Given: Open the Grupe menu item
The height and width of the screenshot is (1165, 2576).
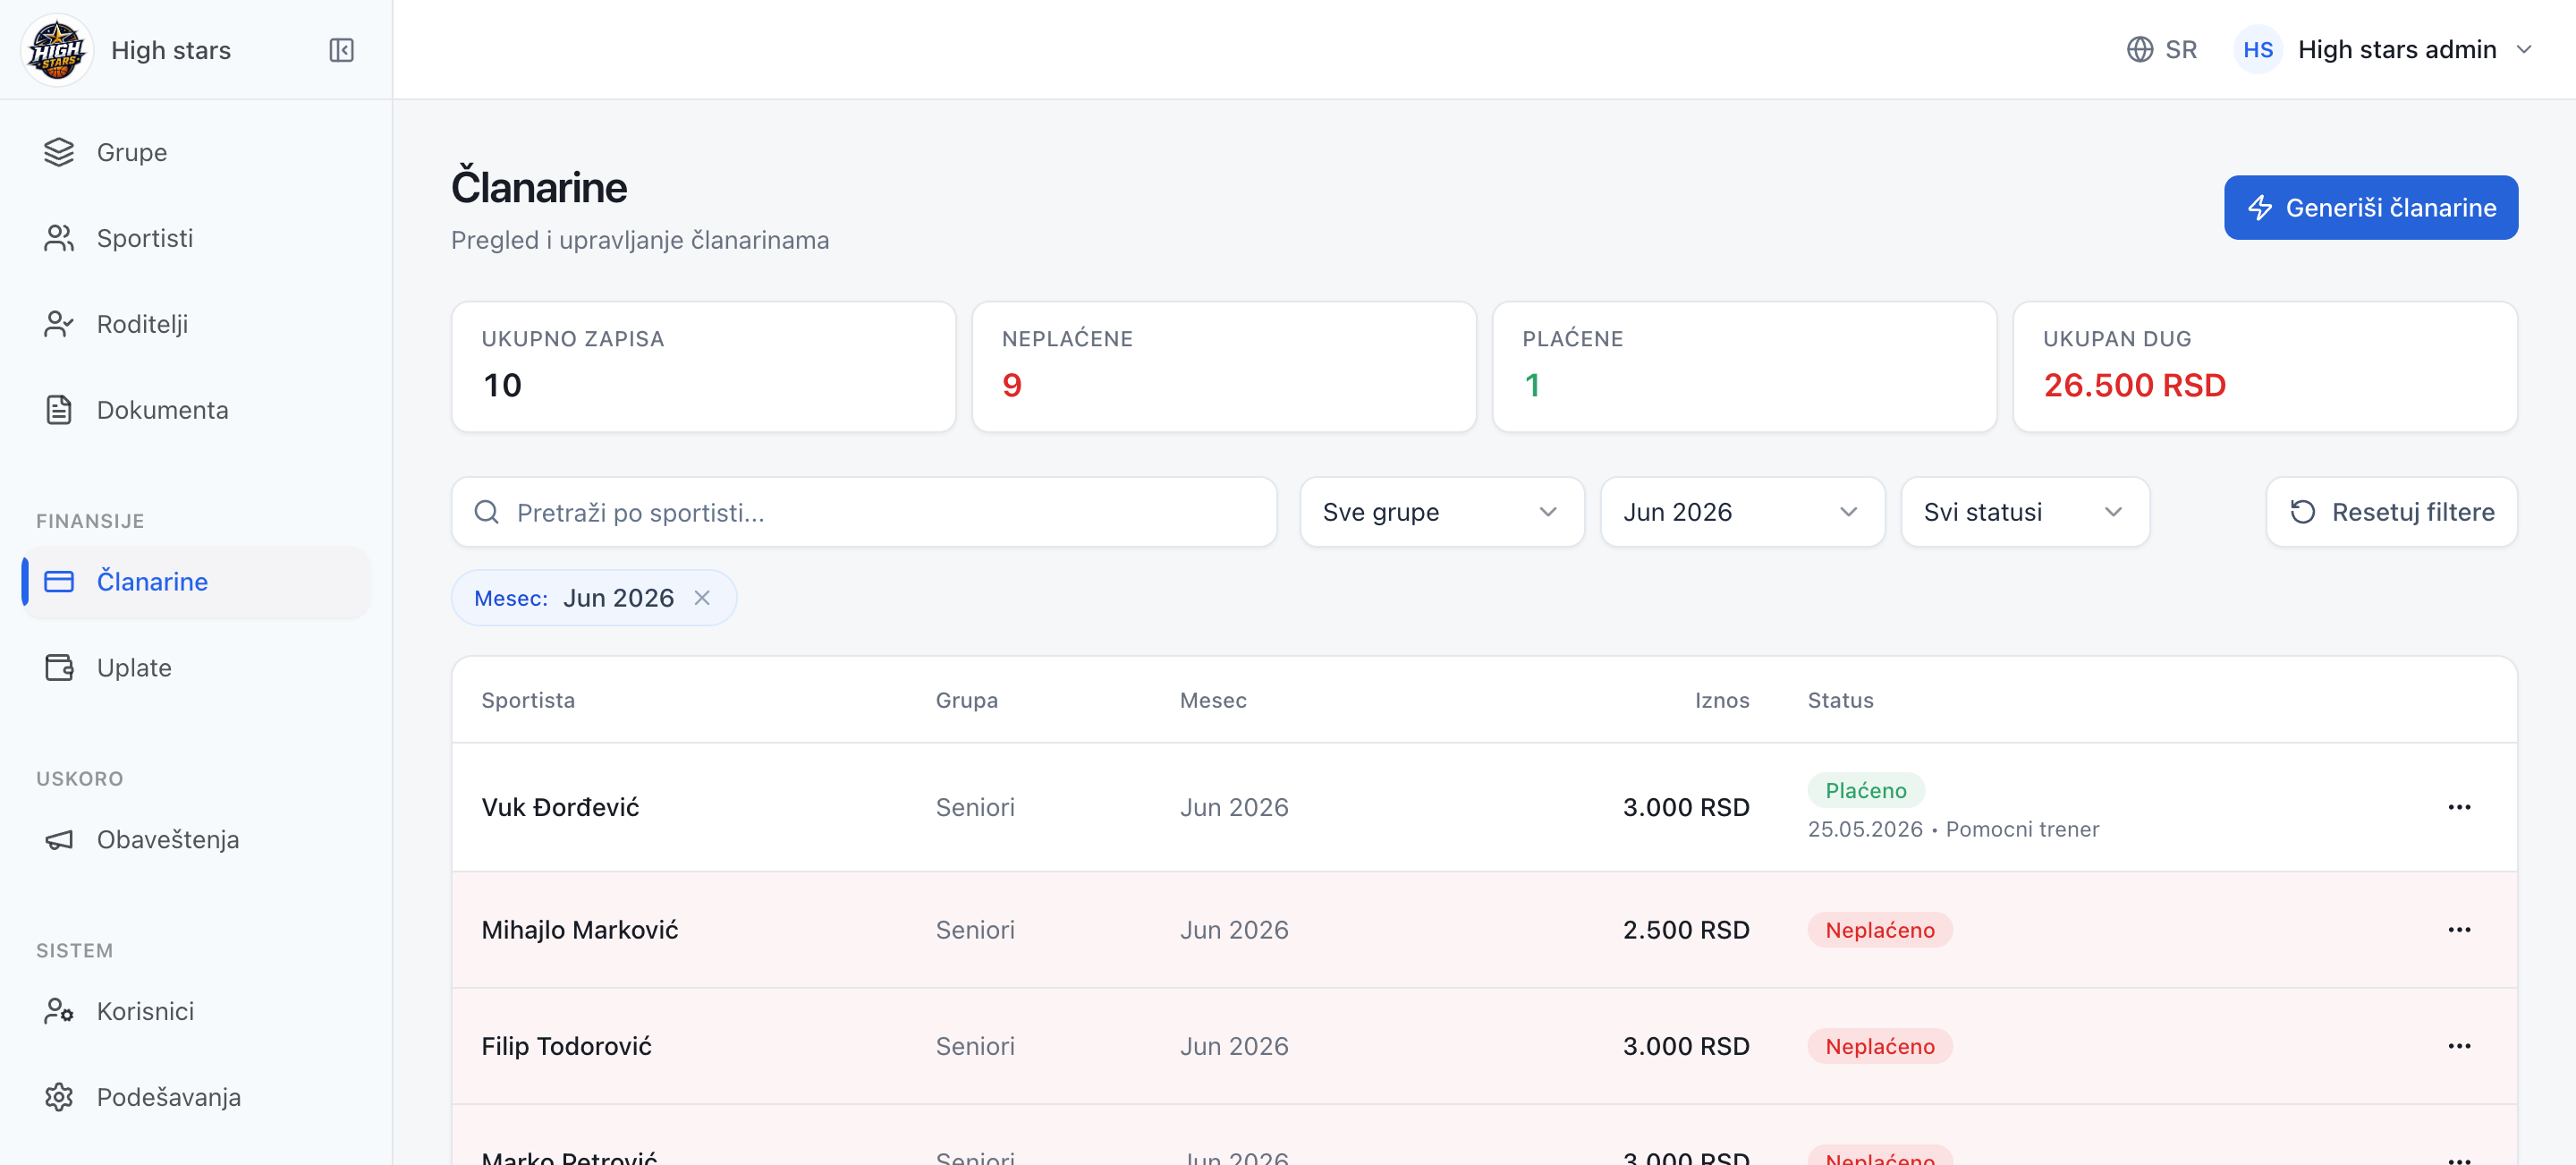Looking at the screenshot, I should tap(197, 152).
